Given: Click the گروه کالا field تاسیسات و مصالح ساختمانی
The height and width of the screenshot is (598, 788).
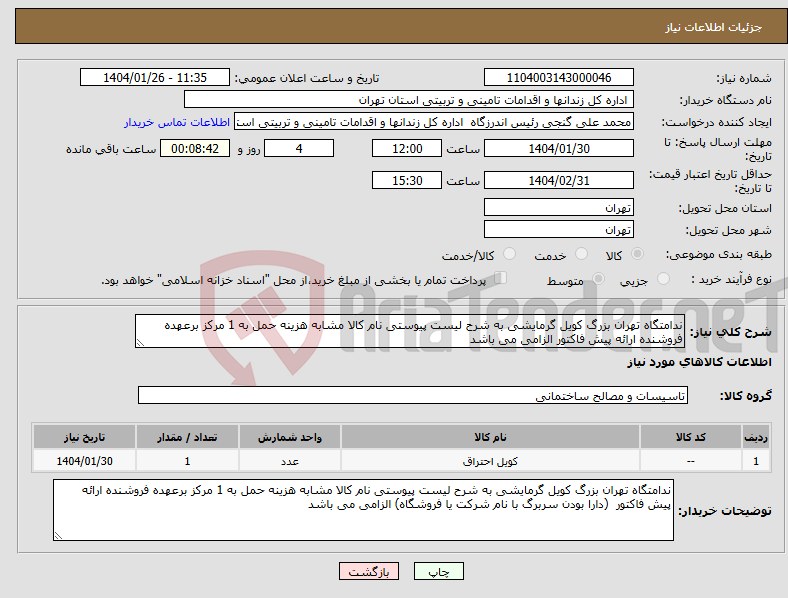Looking at the screenshot, I should tap(413, 395).
